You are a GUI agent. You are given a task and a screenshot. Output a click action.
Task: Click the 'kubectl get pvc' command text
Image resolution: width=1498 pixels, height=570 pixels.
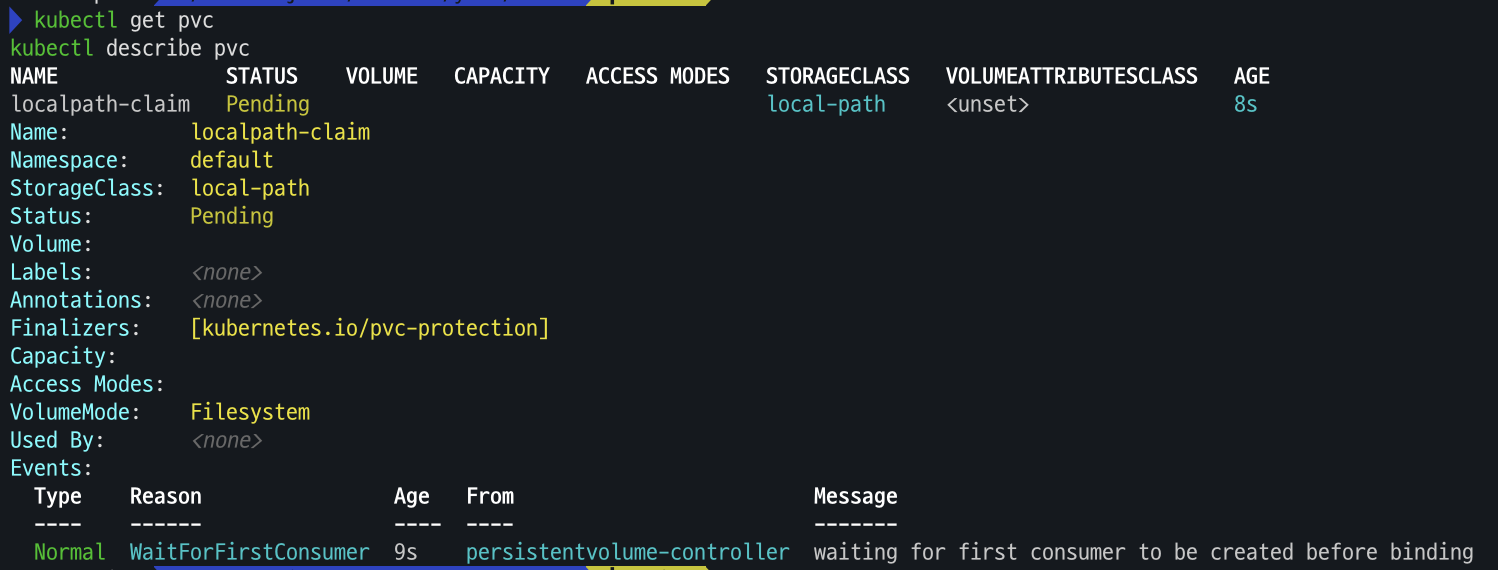coord(123,20)
